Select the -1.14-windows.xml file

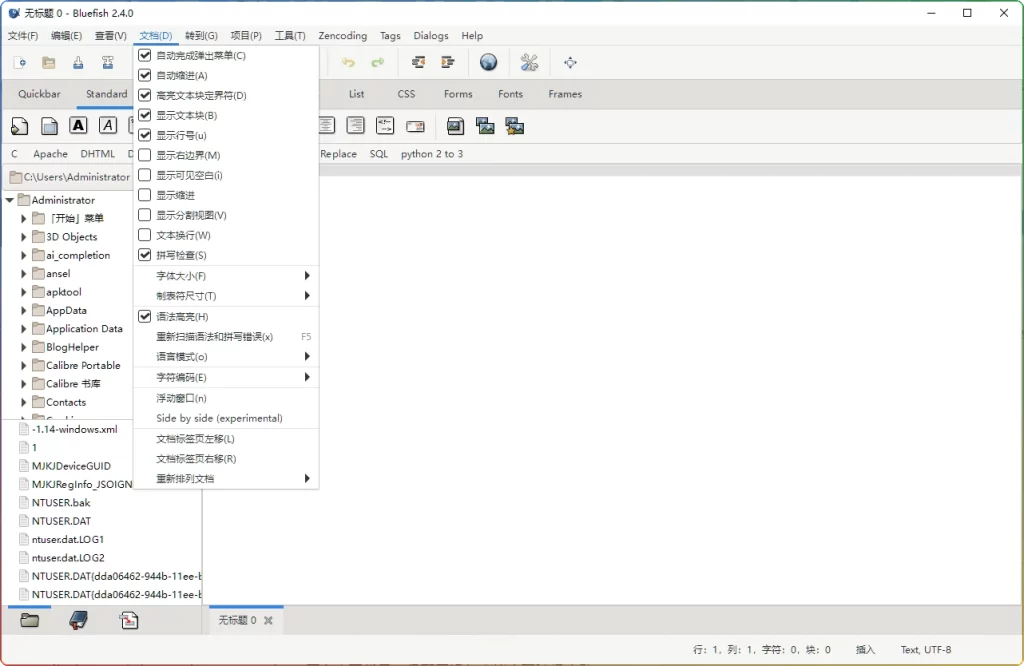click(75, 429)
